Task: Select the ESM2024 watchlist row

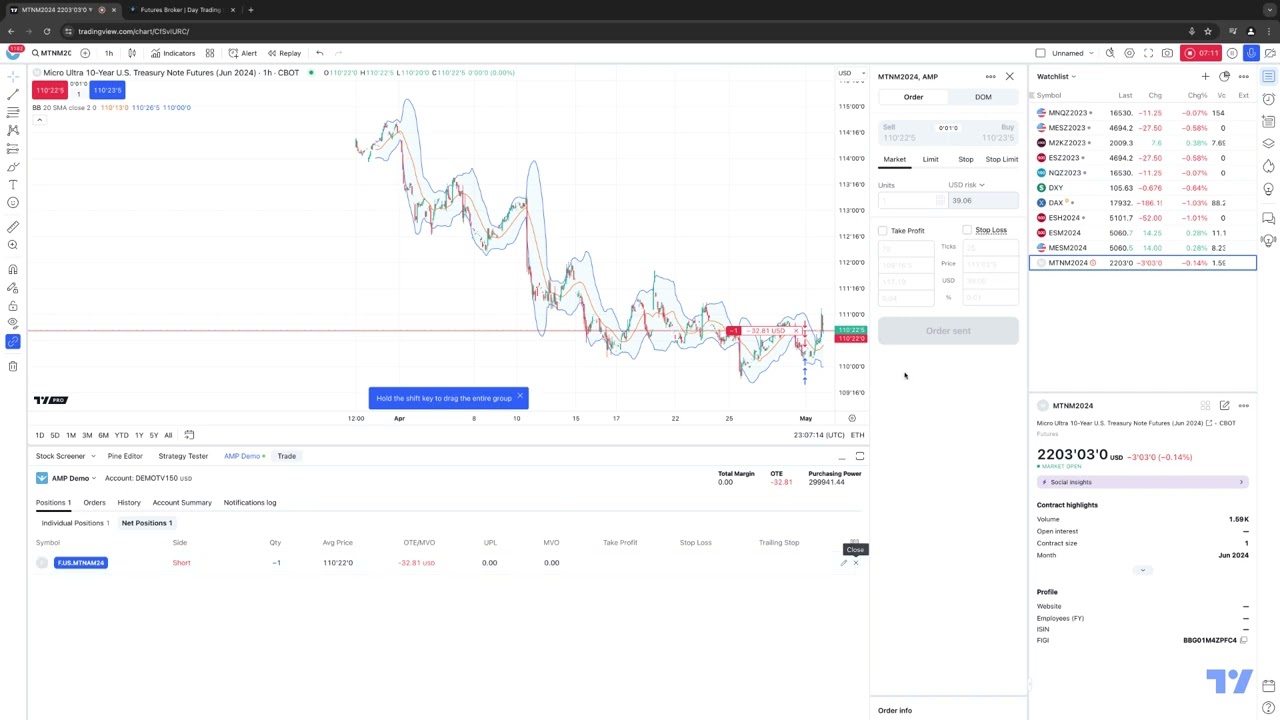Action: coord(1142,233)
